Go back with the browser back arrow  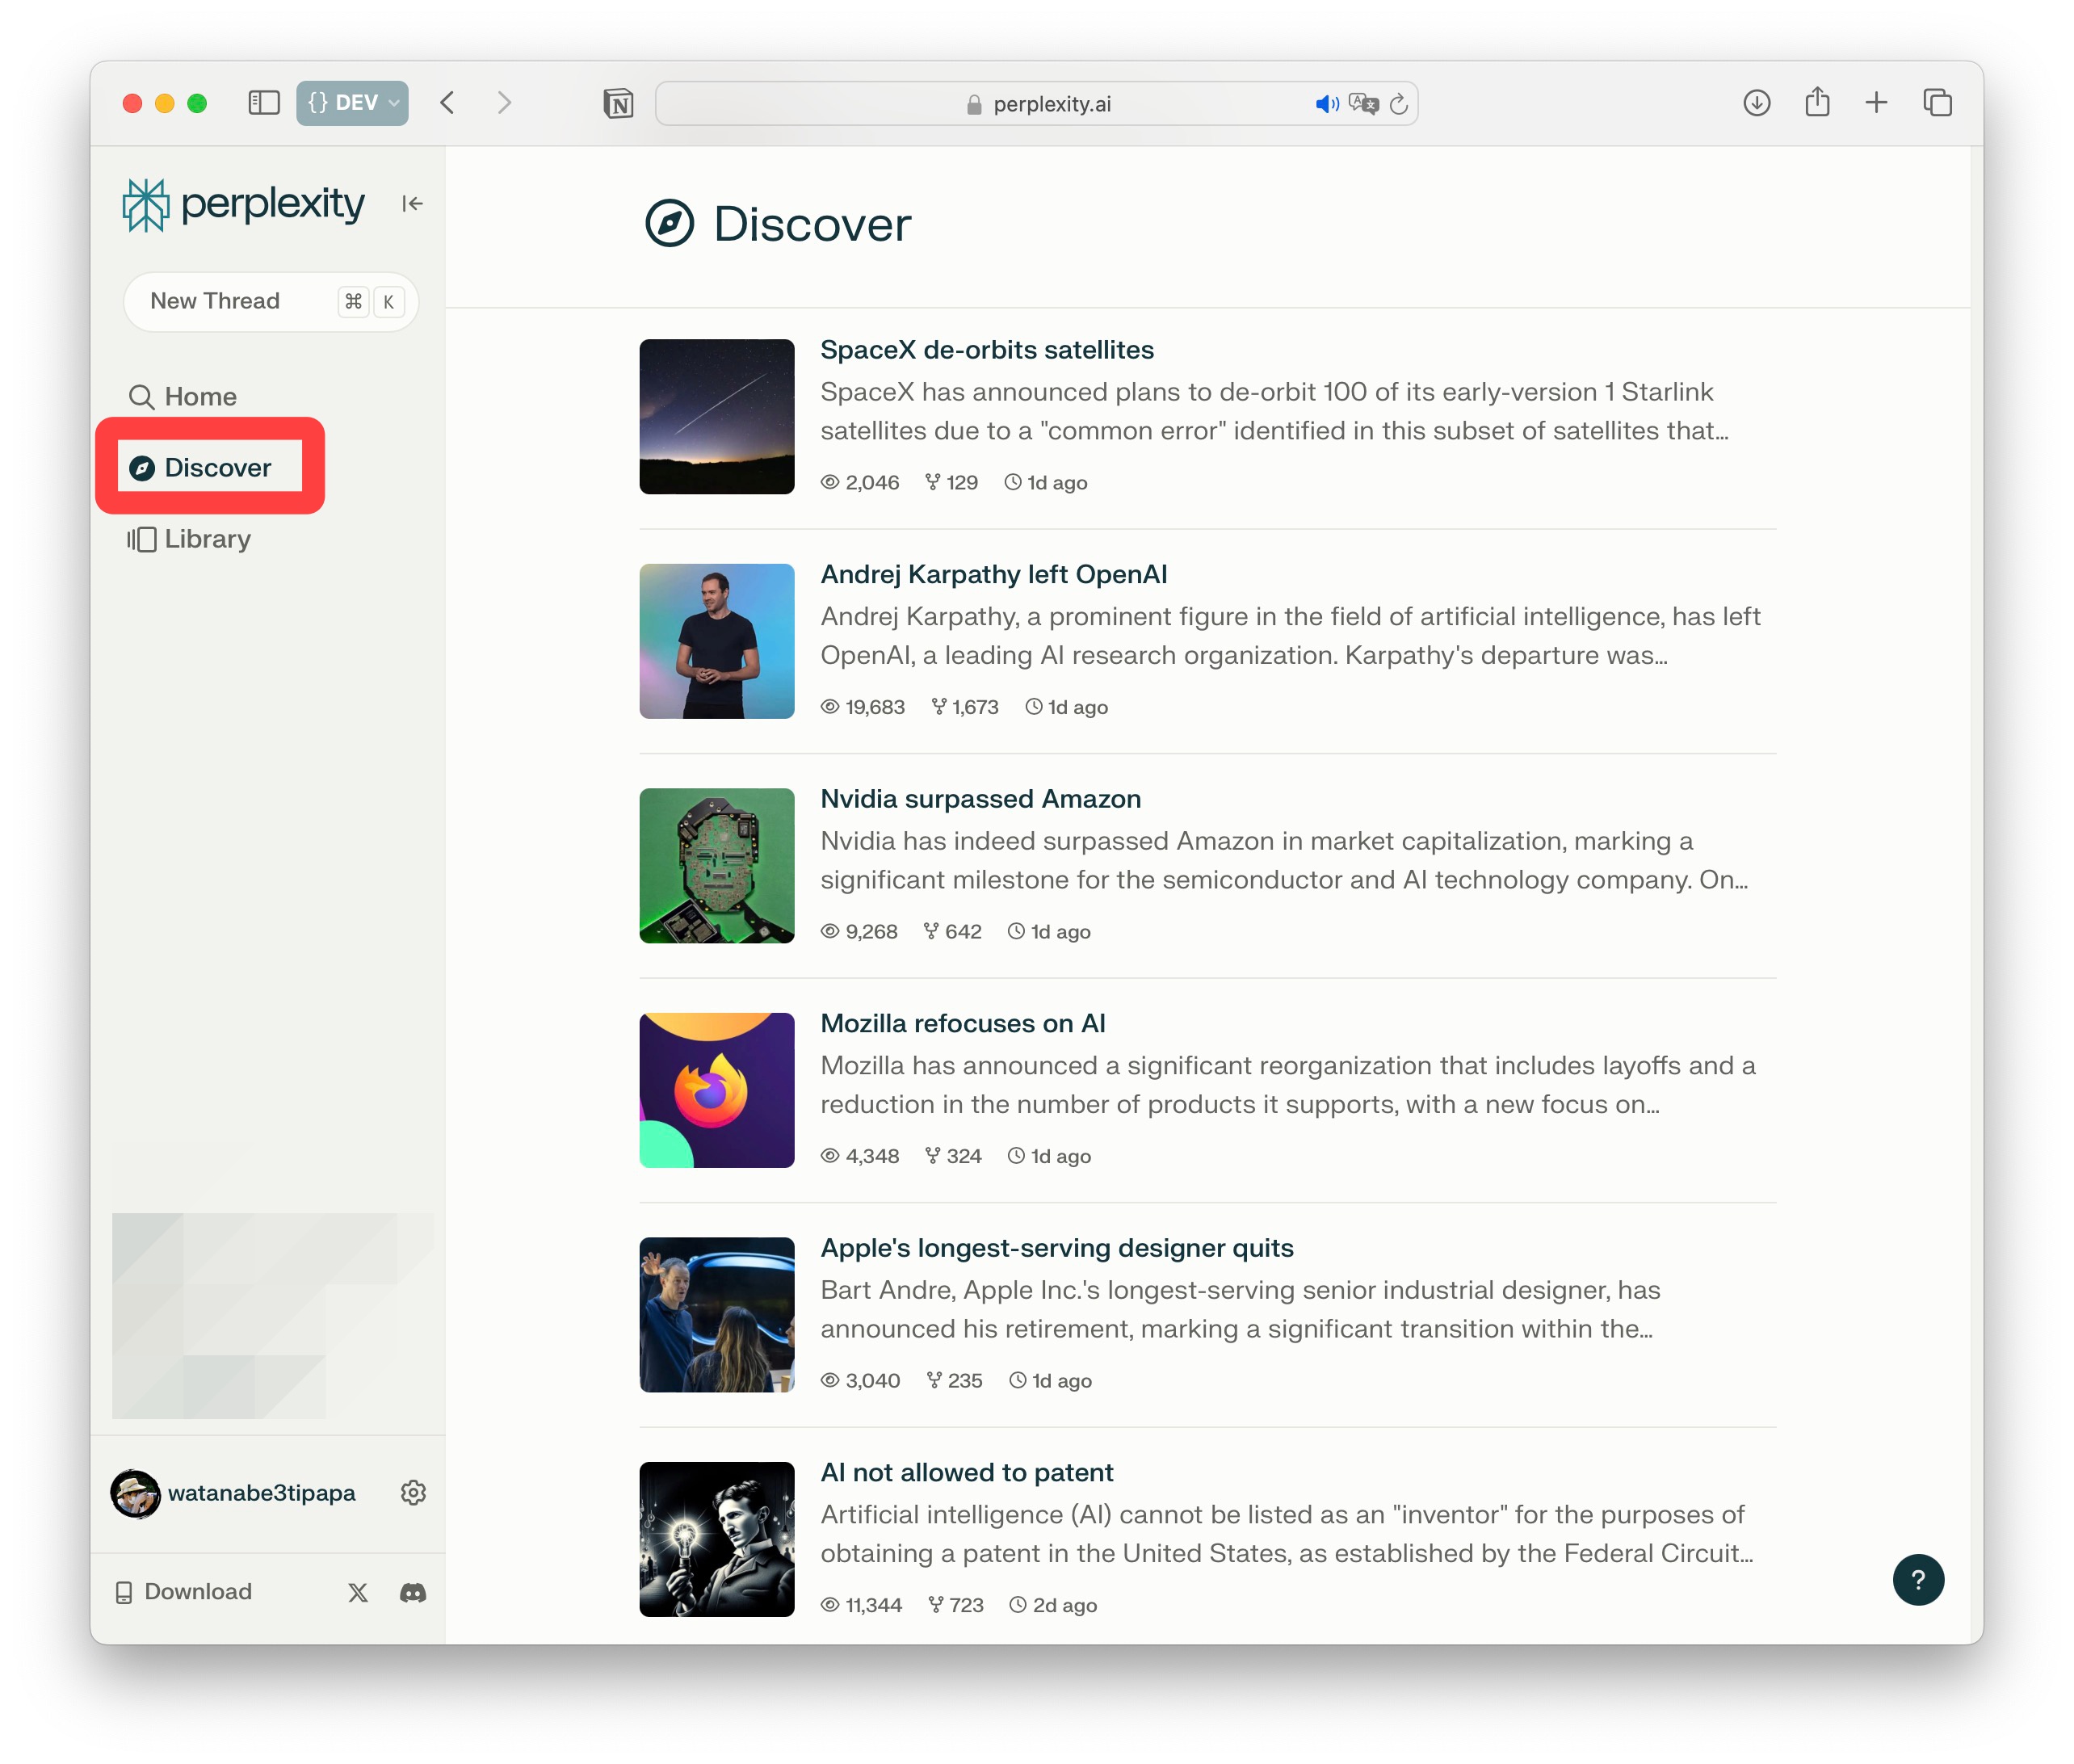[x=448, y=103]
